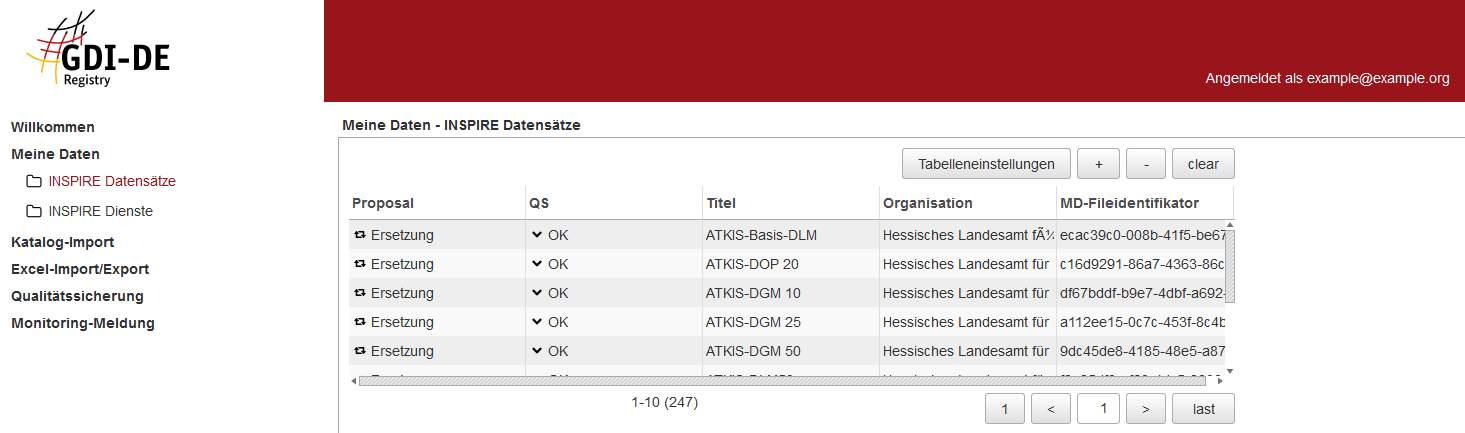The image size is (1465, 433).
Task: Open the Qualitätssicherung menu item
Action: click(x=77, y=296)
